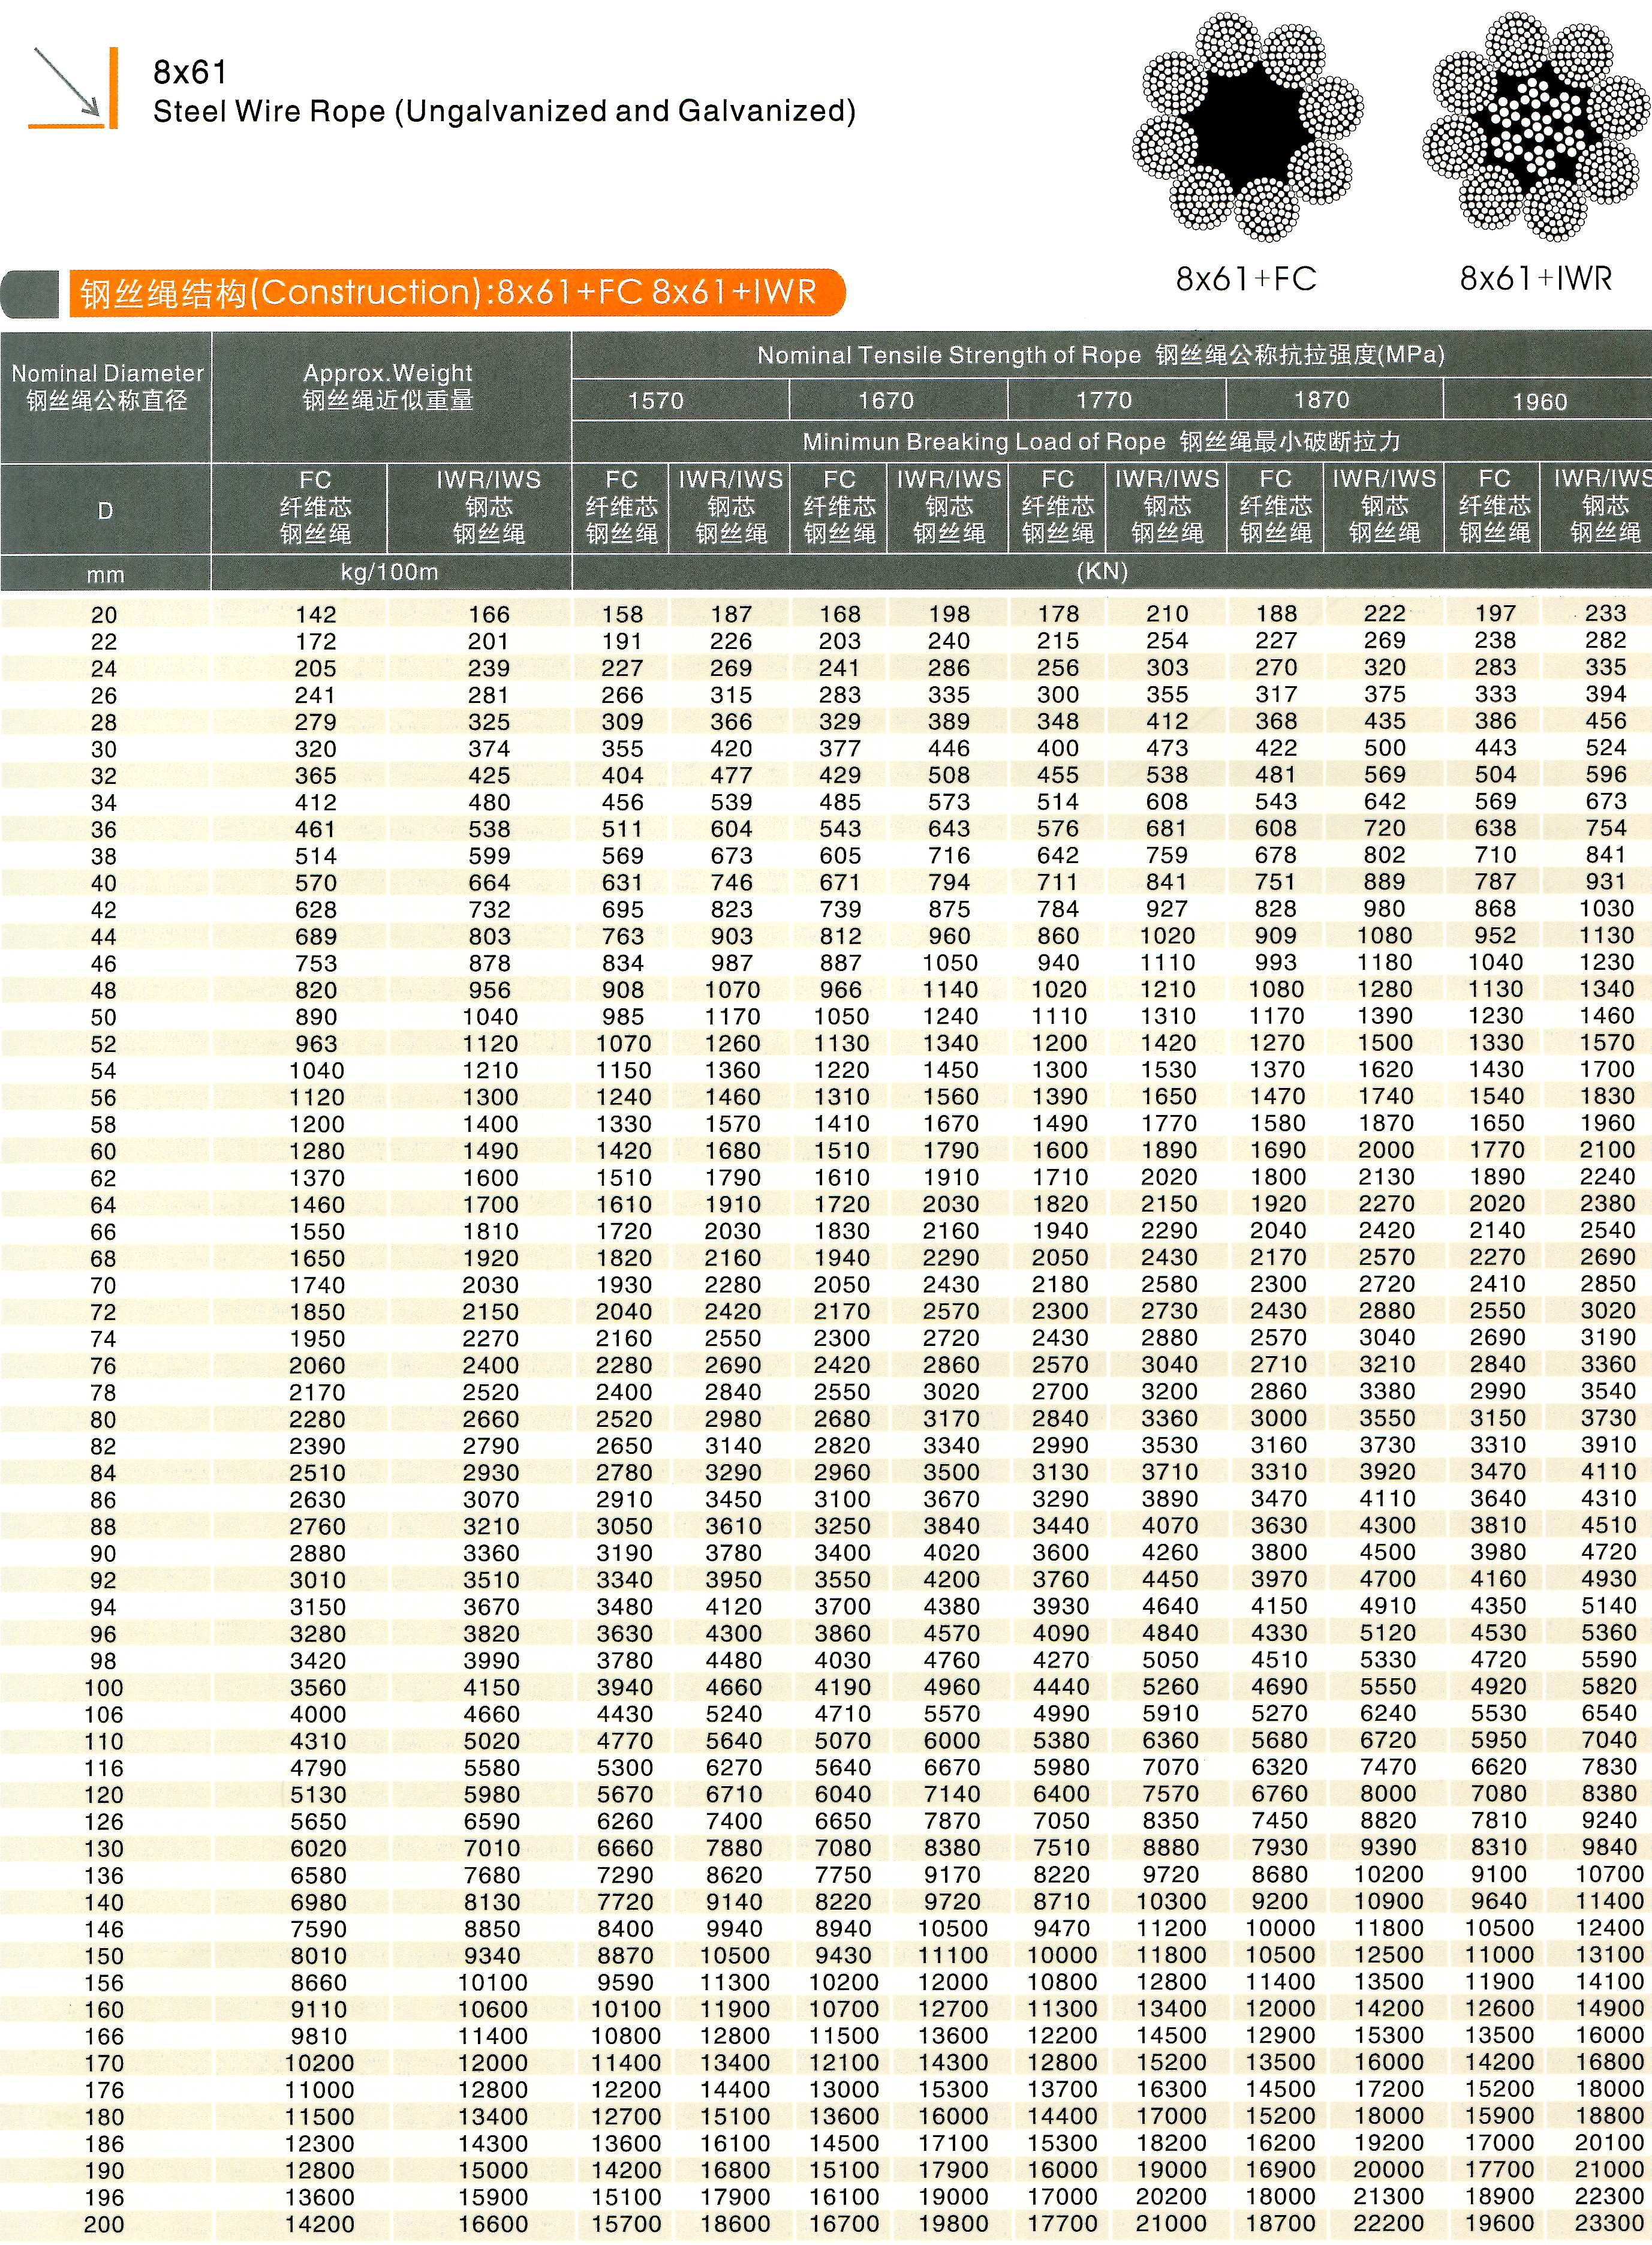This screenshot has height=2245, width=1652.
Task: Click value 4510 in the 88 mm row
Action: 1609,1525
